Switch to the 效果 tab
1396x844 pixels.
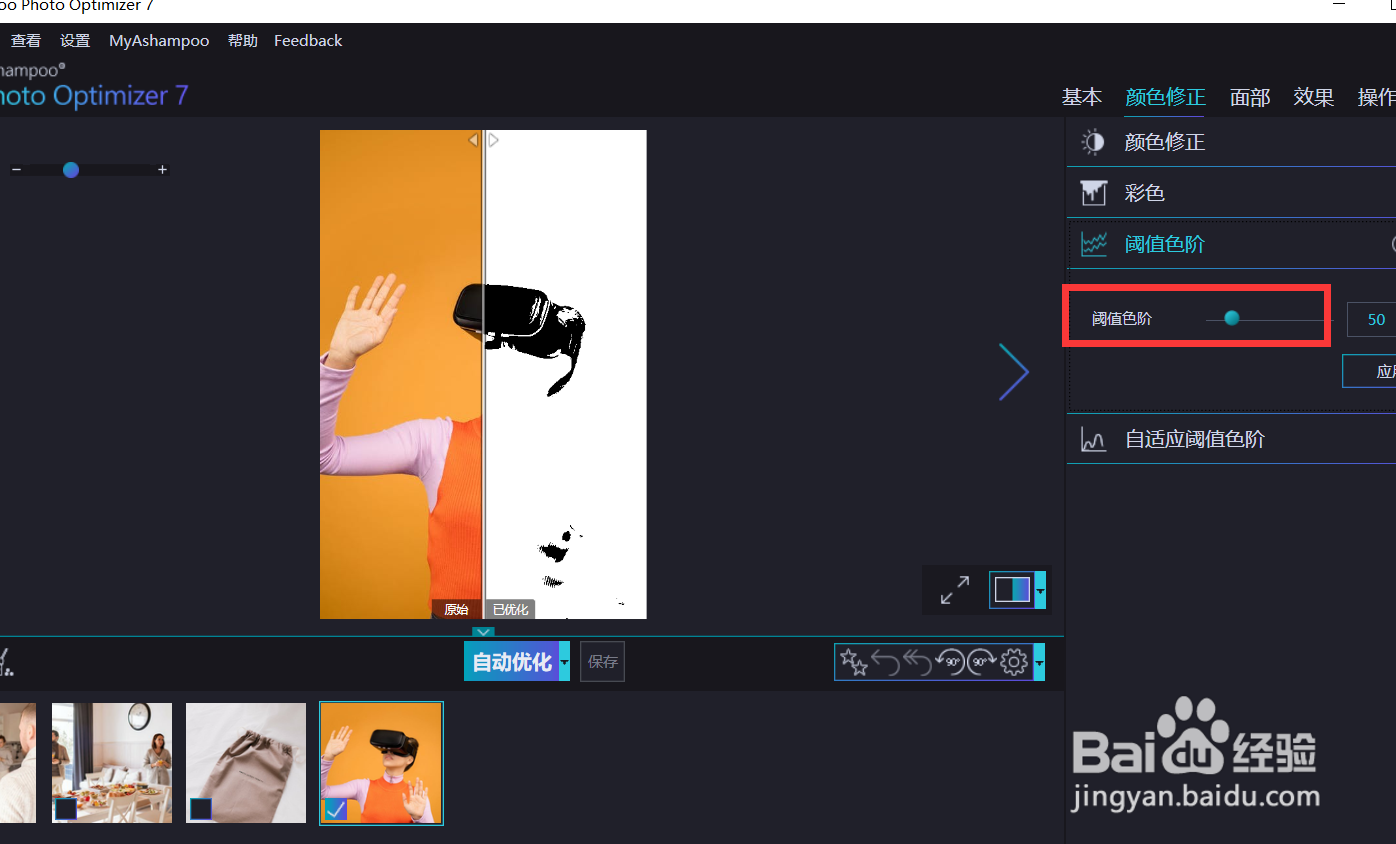[1313, 97]
